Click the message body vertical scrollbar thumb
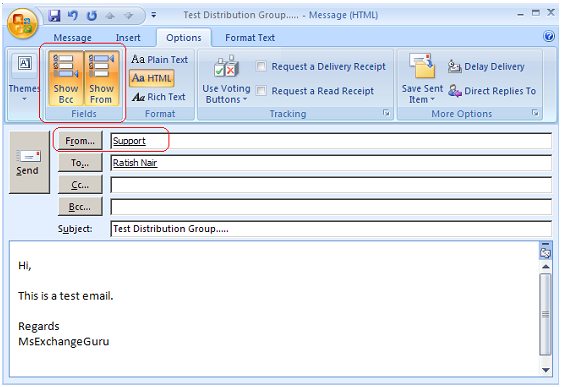 [x=546, y=314]
